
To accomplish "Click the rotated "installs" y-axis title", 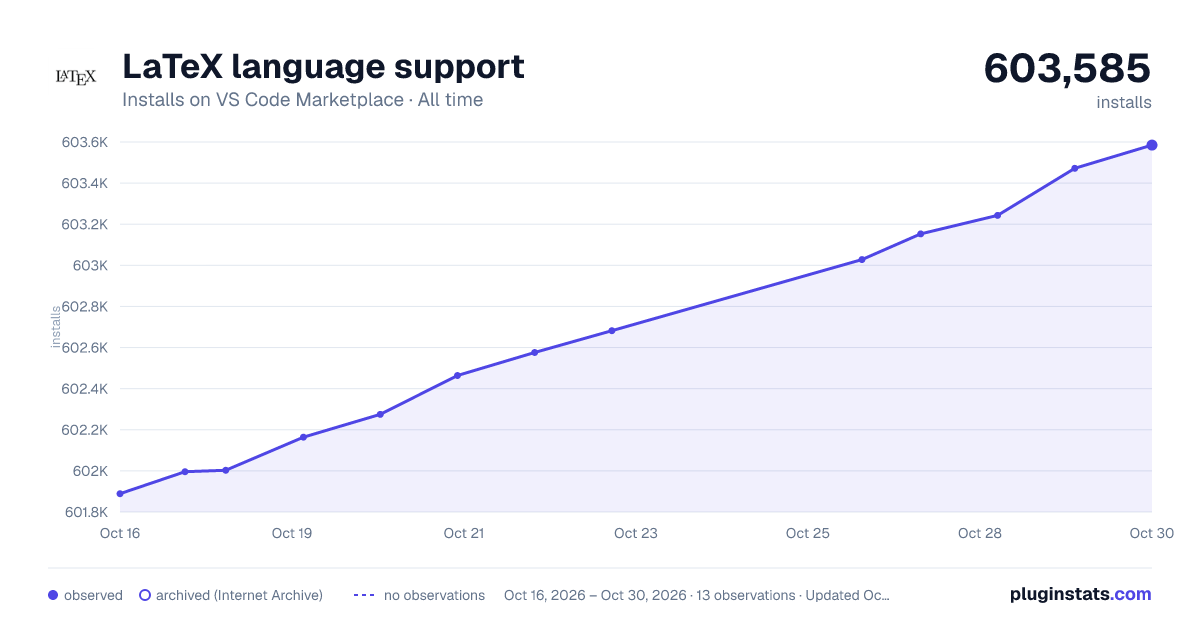I will [x=57, y=327].
